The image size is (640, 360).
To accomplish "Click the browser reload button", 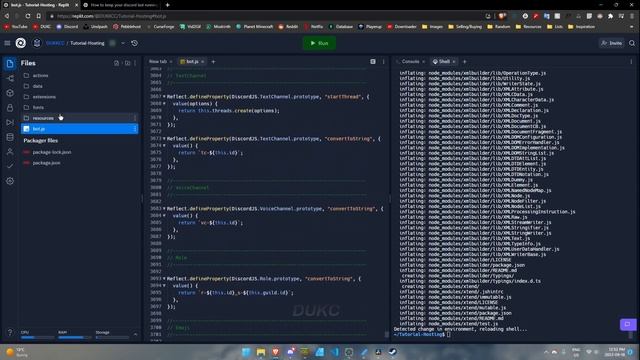I will [x=28, y=16].
